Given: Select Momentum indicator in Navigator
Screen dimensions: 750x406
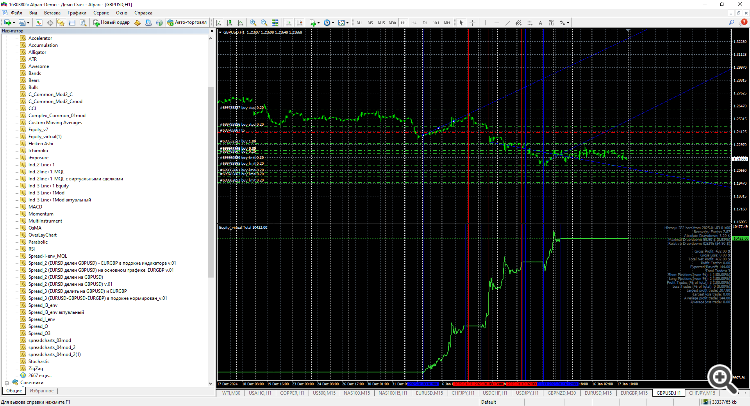Looking at the screenshot, I should tap(41, 214).
